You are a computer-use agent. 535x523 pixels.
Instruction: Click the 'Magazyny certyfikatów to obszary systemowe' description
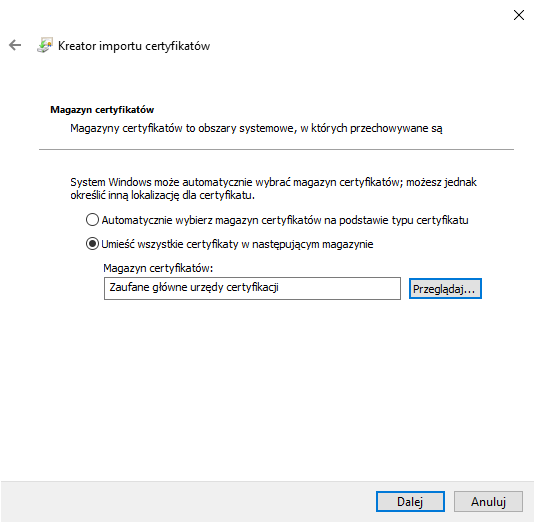[256, 128]
